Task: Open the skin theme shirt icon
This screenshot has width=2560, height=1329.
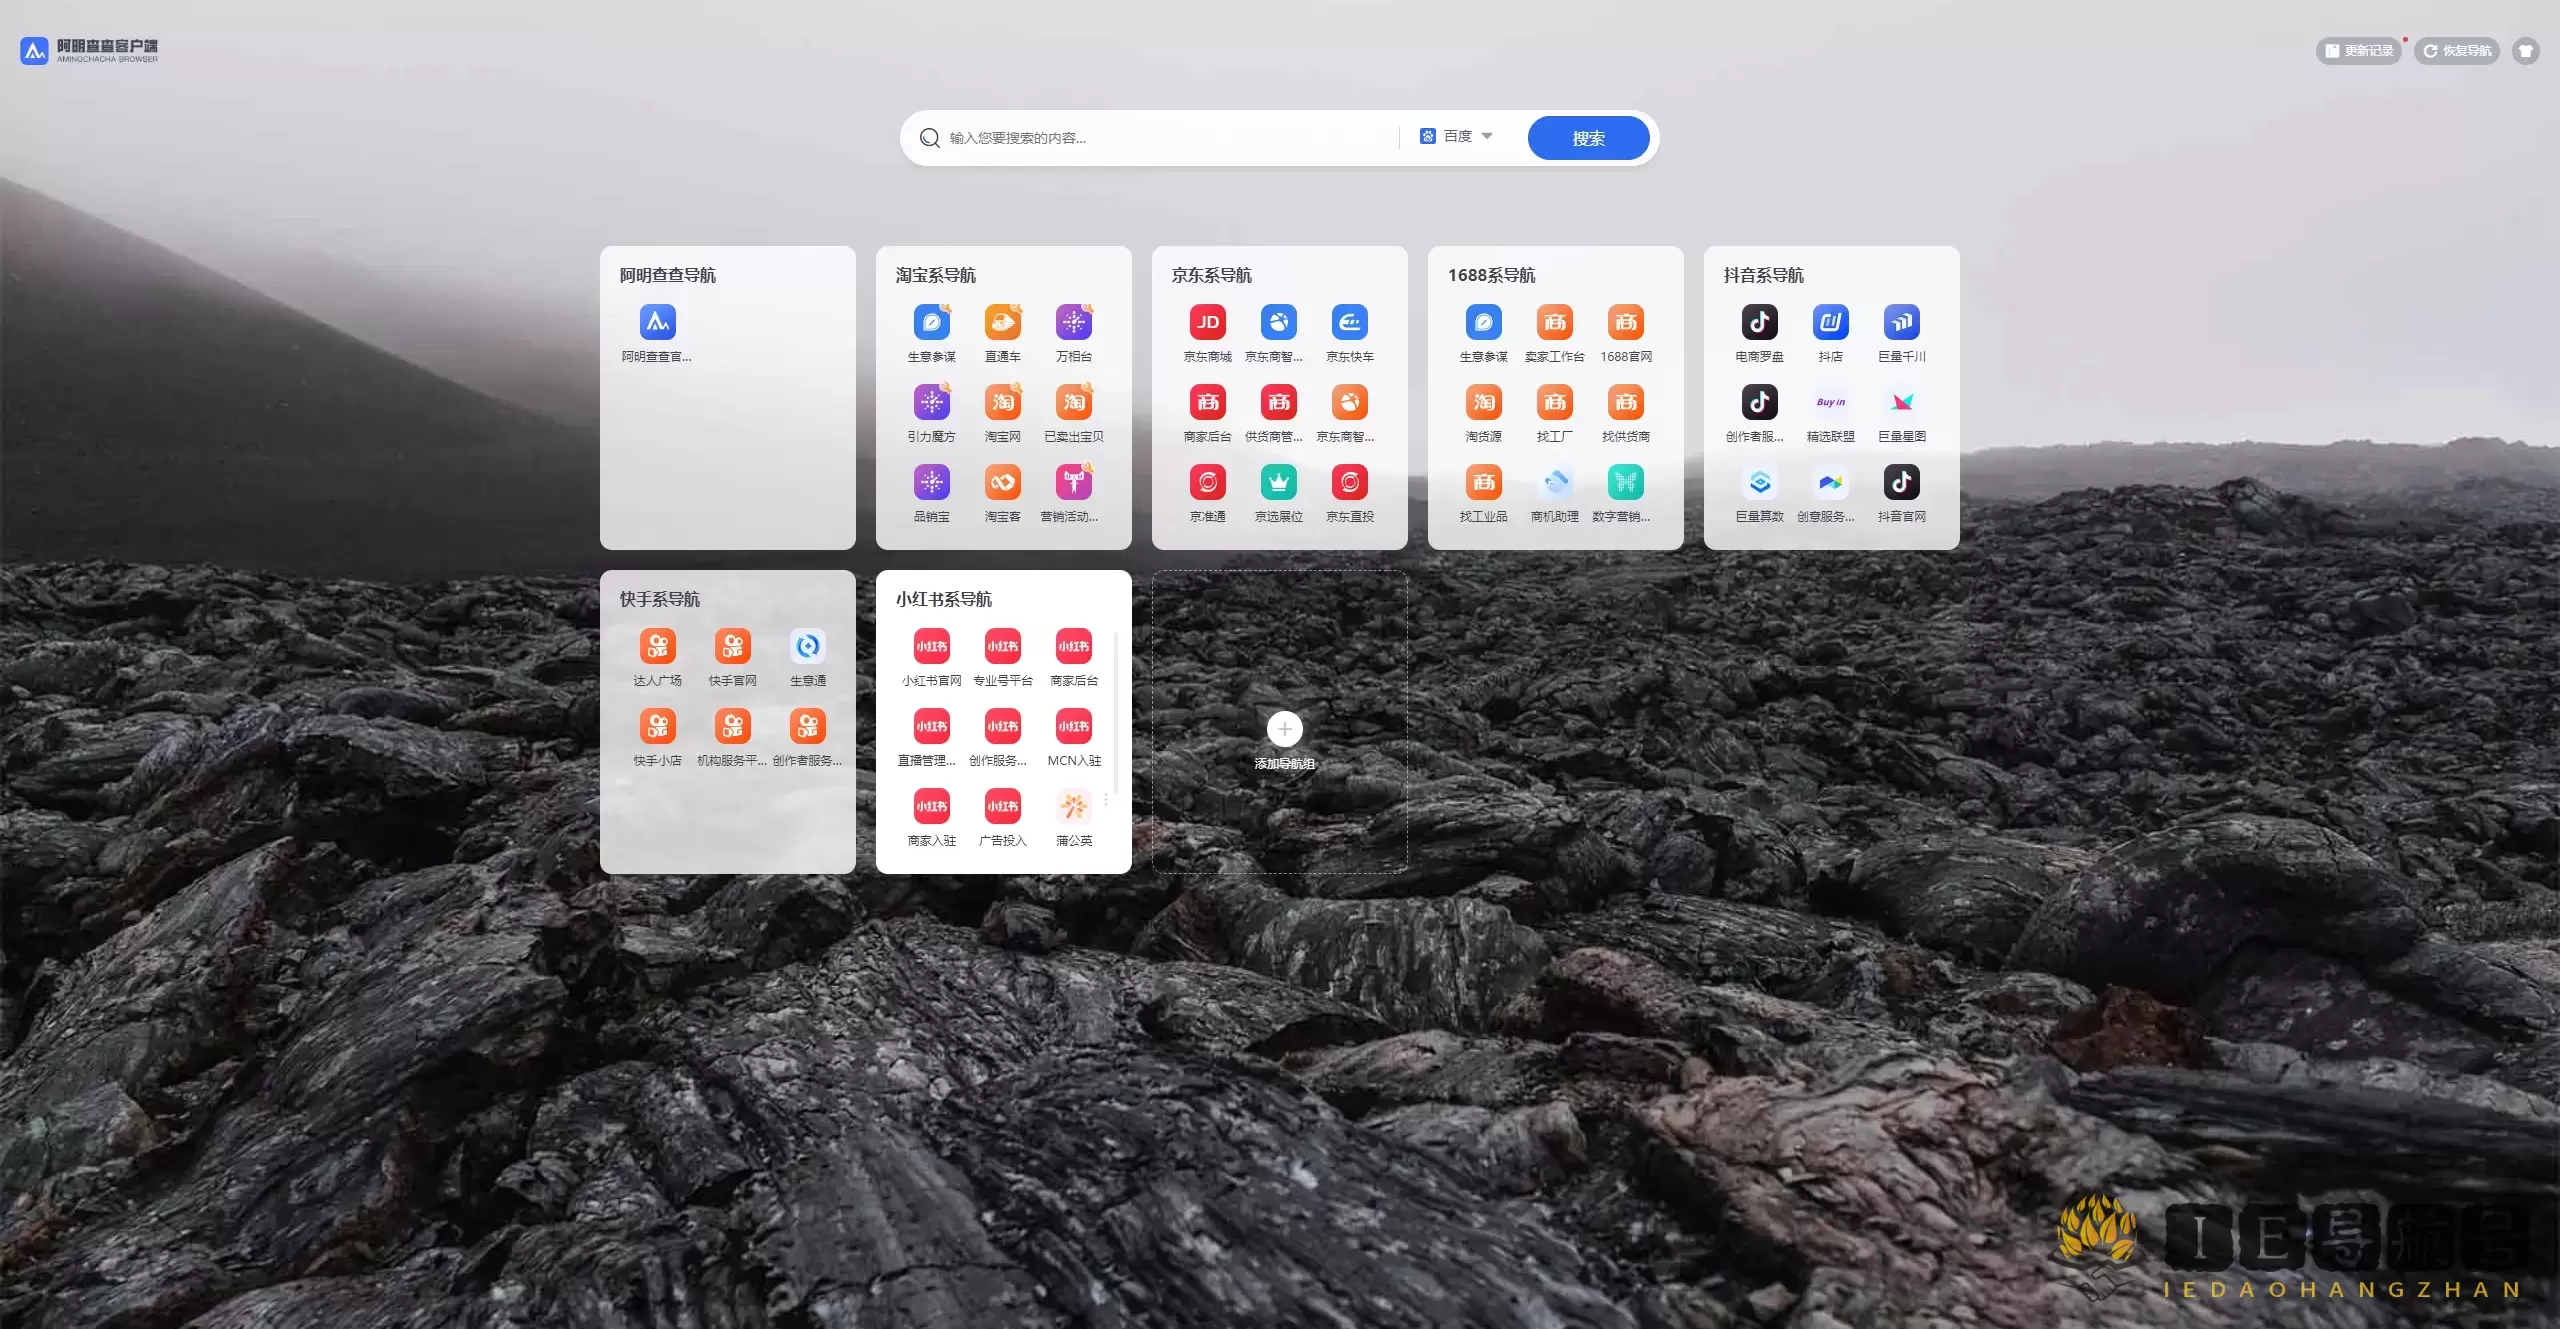Action: click(2526, 51)
